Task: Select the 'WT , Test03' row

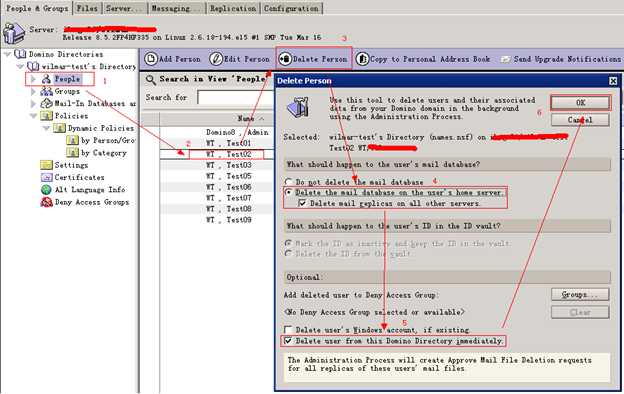Action: (217, 165)
